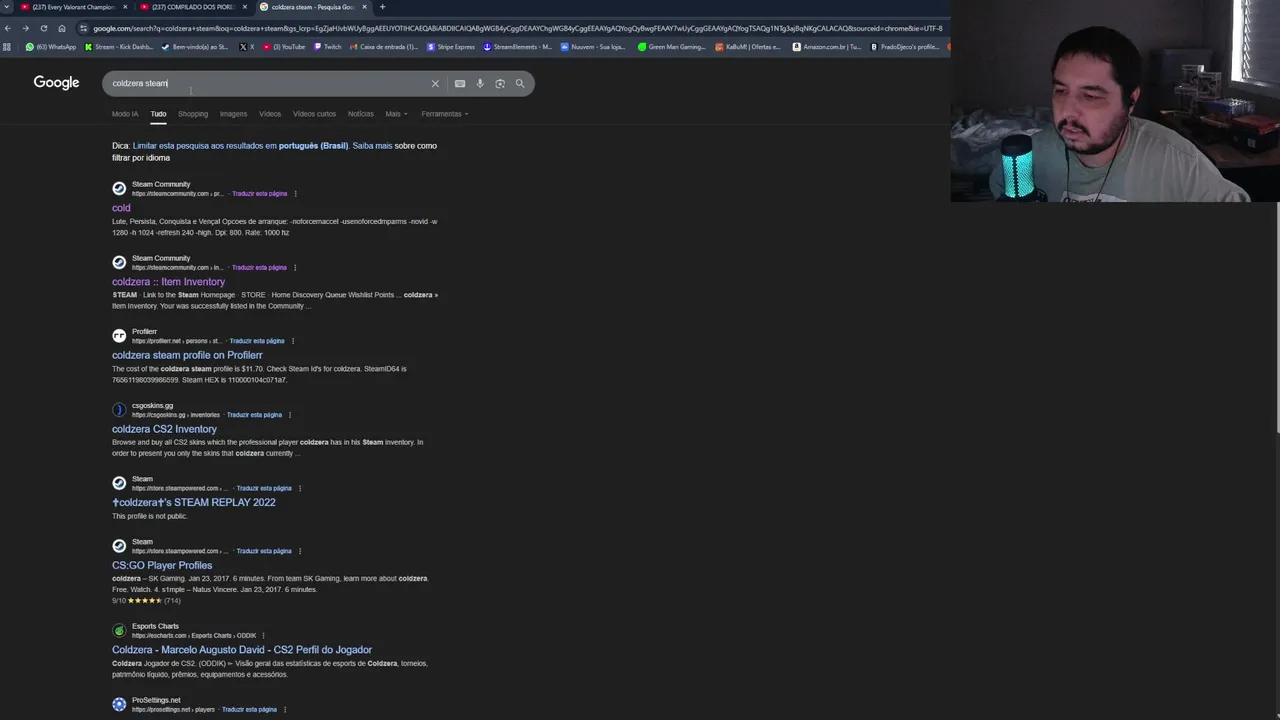The image size is (1280, 720).
Task: Open more options for CS:GO Player Profiles result
Action: [x=300, y=551]
